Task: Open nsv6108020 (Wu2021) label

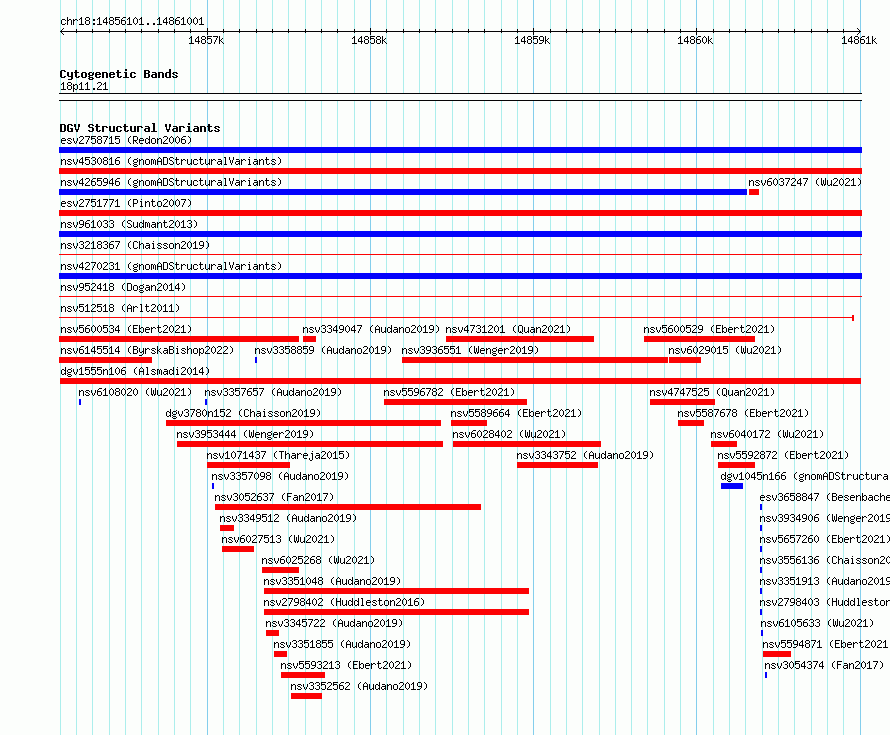Action: 135,392
